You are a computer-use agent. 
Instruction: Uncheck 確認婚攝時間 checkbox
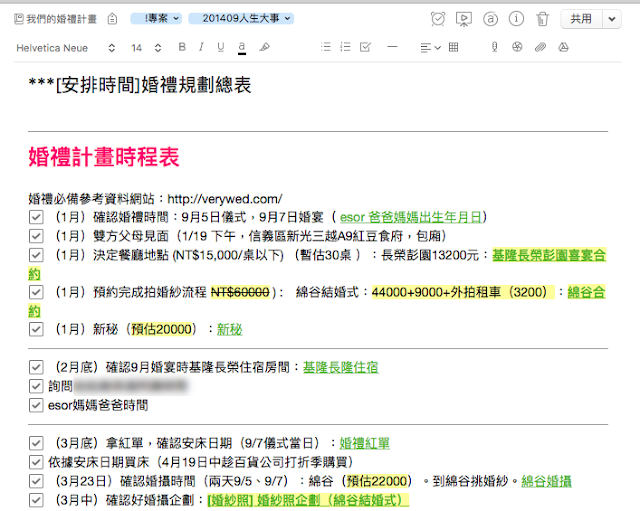pyautogui.click(x=36, y=482)
